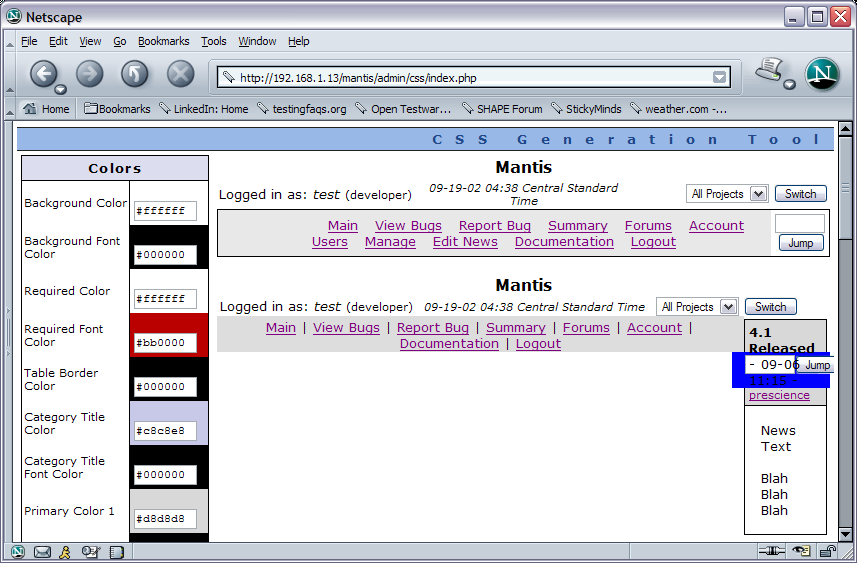This screenshot has height=563, width=857.
Task: Open the Back button history dropdown arrow
Action: point(61,90)
